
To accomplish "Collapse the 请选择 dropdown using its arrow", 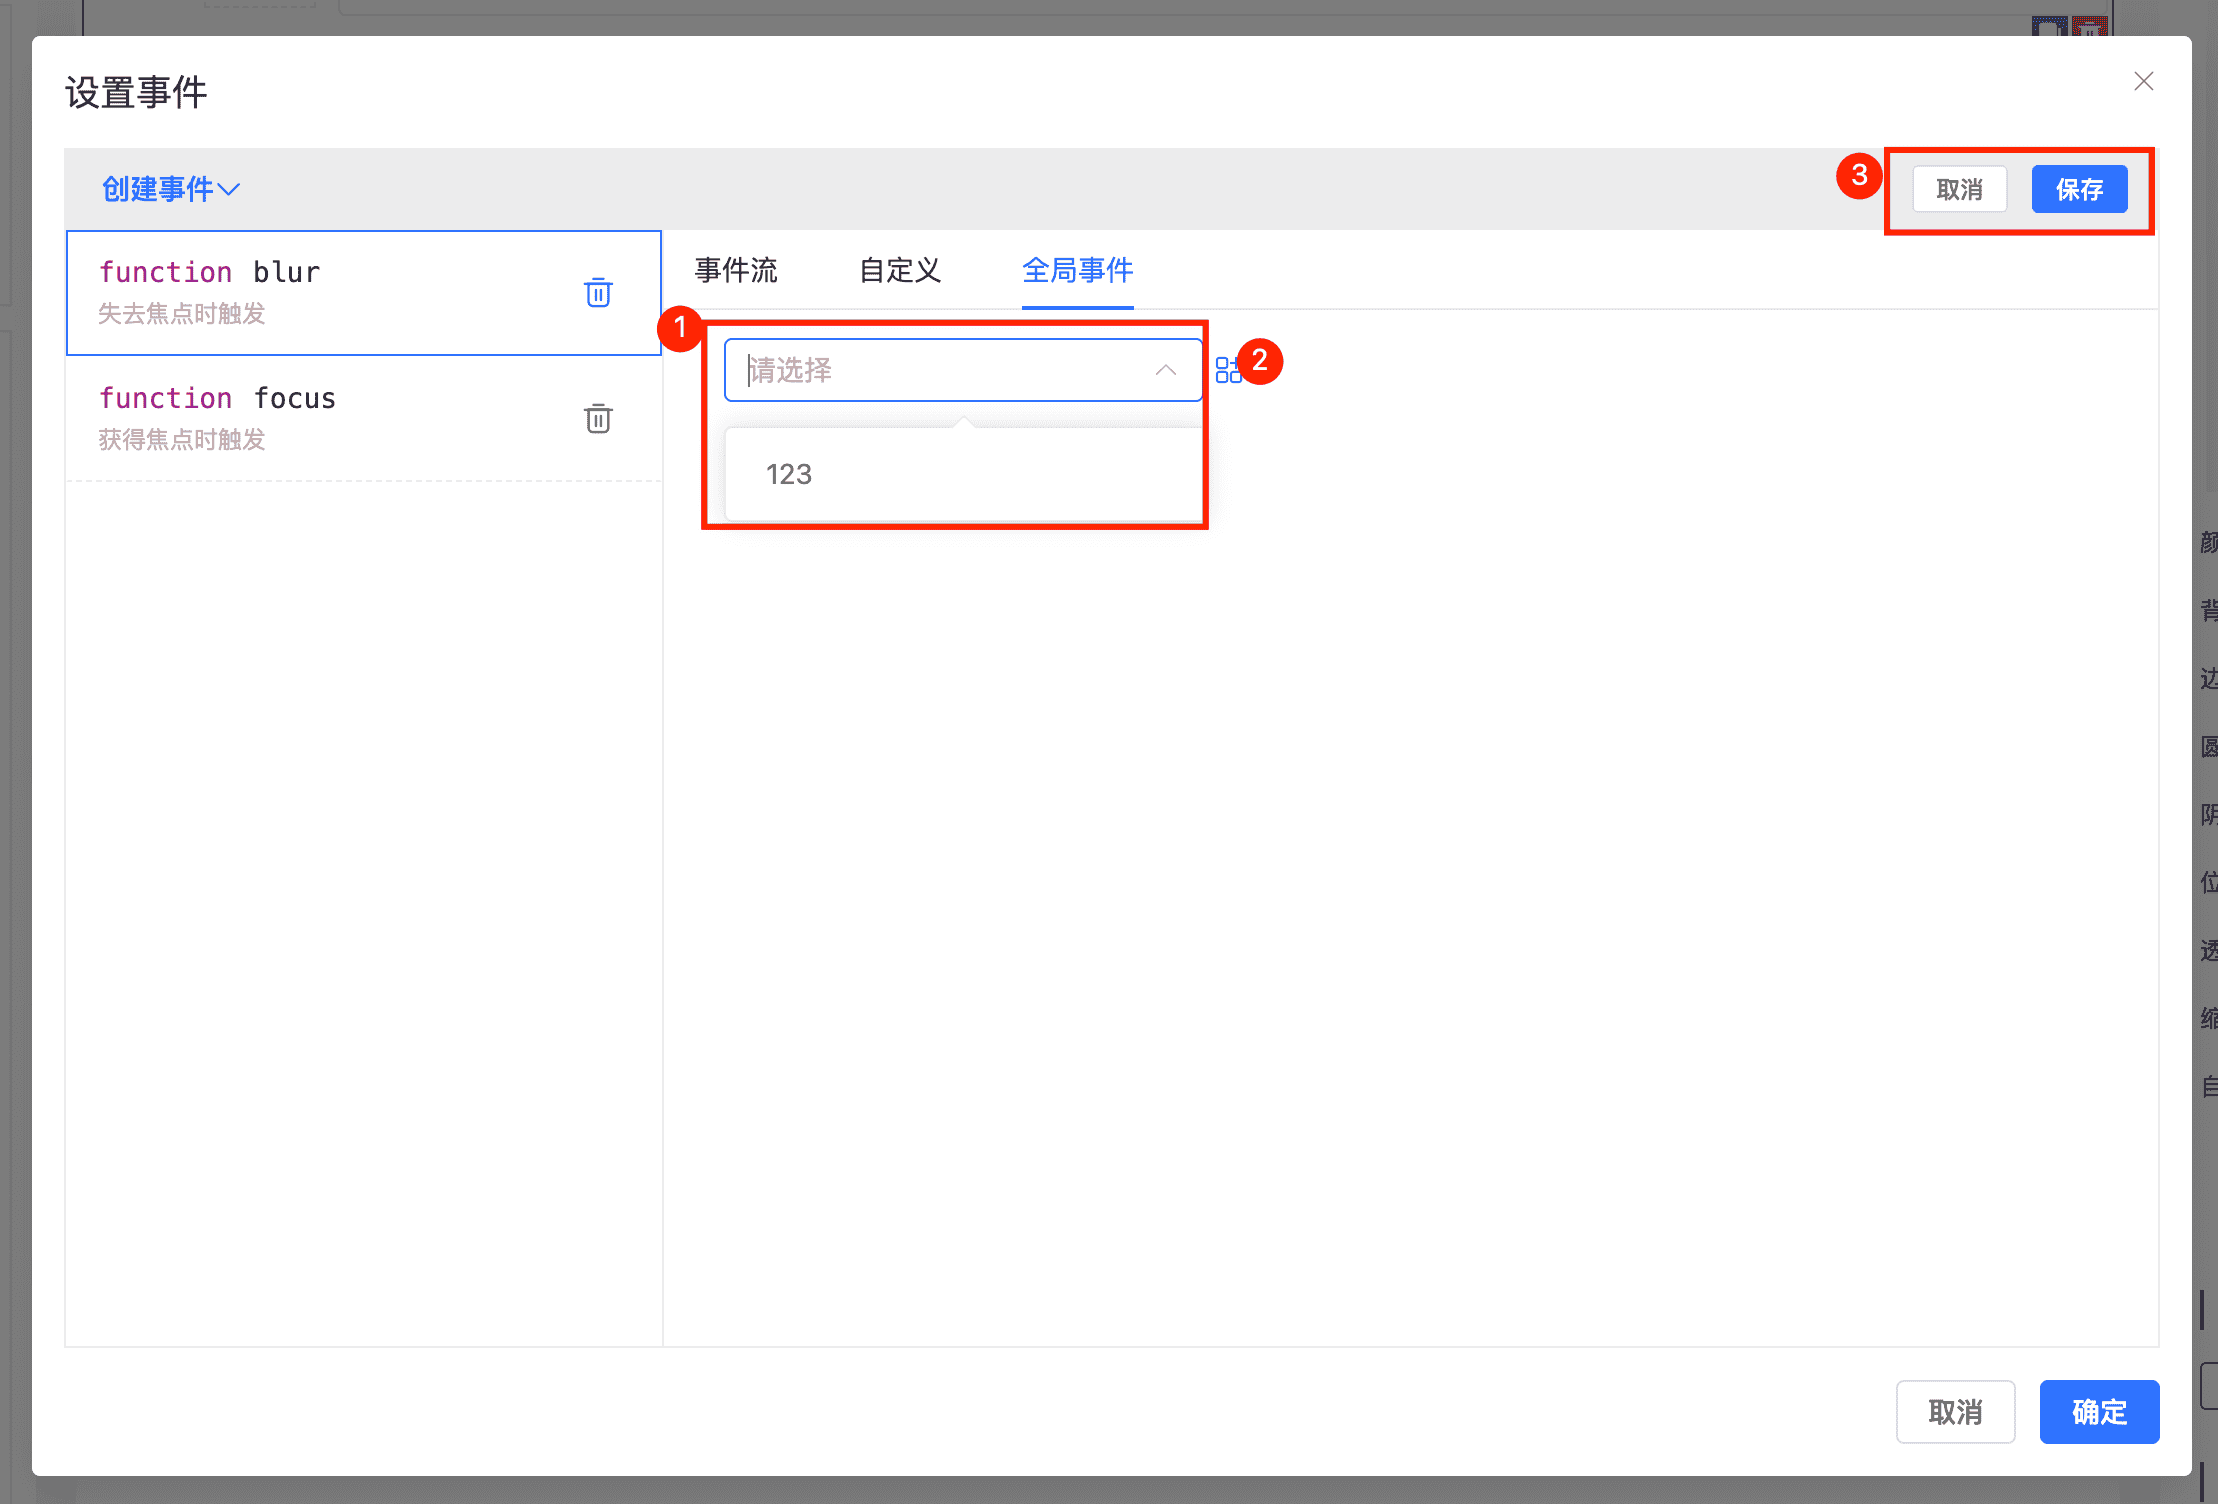I will click(x=1165, y=370).
